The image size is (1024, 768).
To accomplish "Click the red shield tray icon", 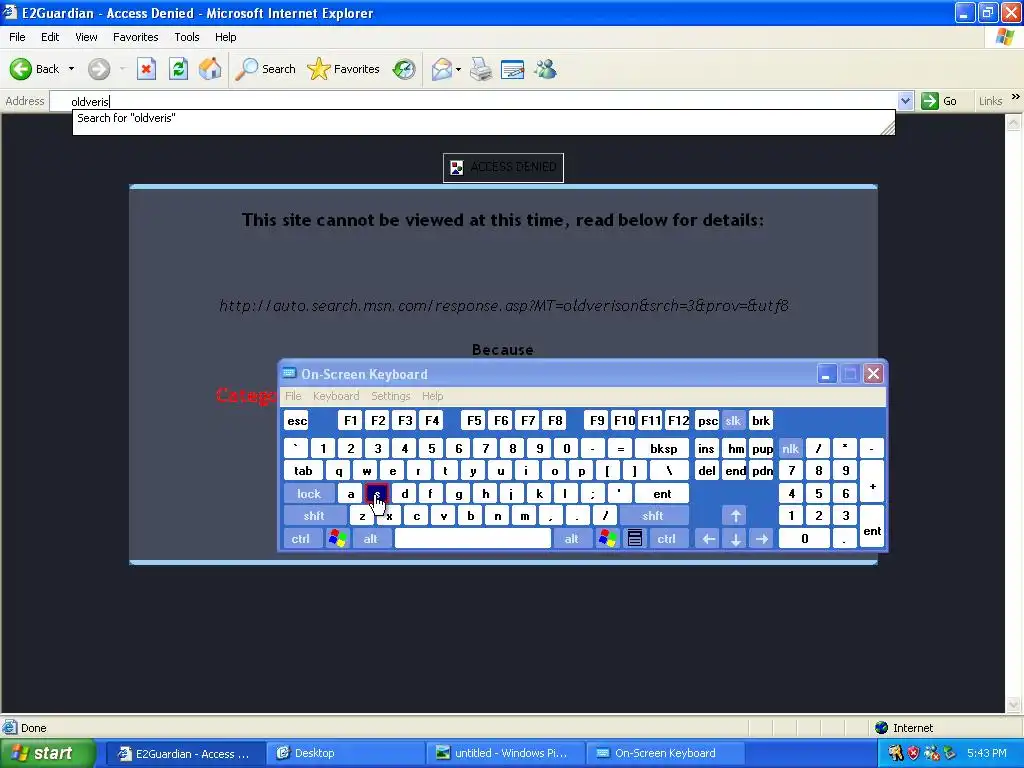I will coord(913,754).
